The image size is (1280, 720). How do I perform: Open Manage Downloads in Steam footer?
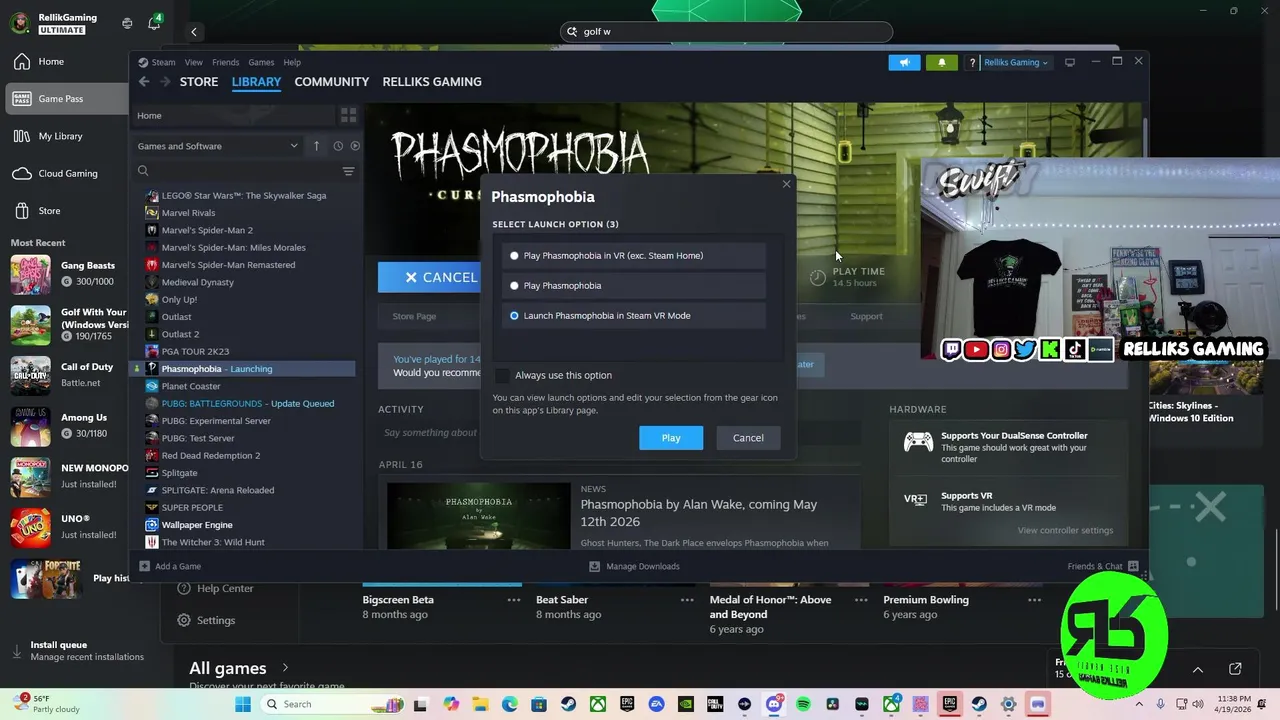[634, 566]
